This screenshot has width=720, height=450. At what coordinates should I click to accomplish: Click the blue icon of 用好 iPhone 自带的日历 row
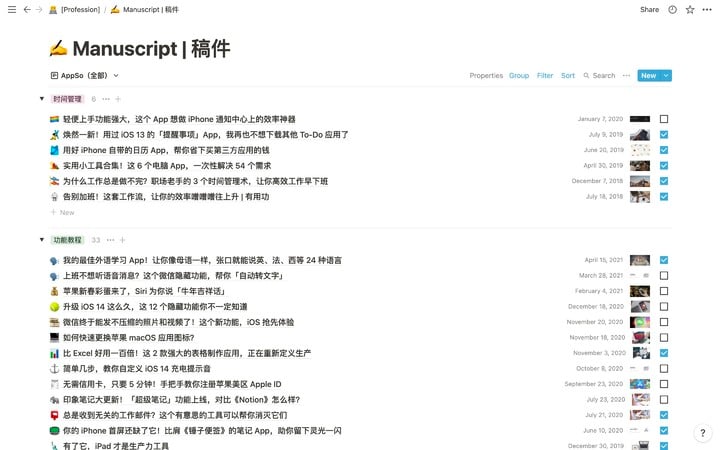pyautogui.click(x=54, y=150)
